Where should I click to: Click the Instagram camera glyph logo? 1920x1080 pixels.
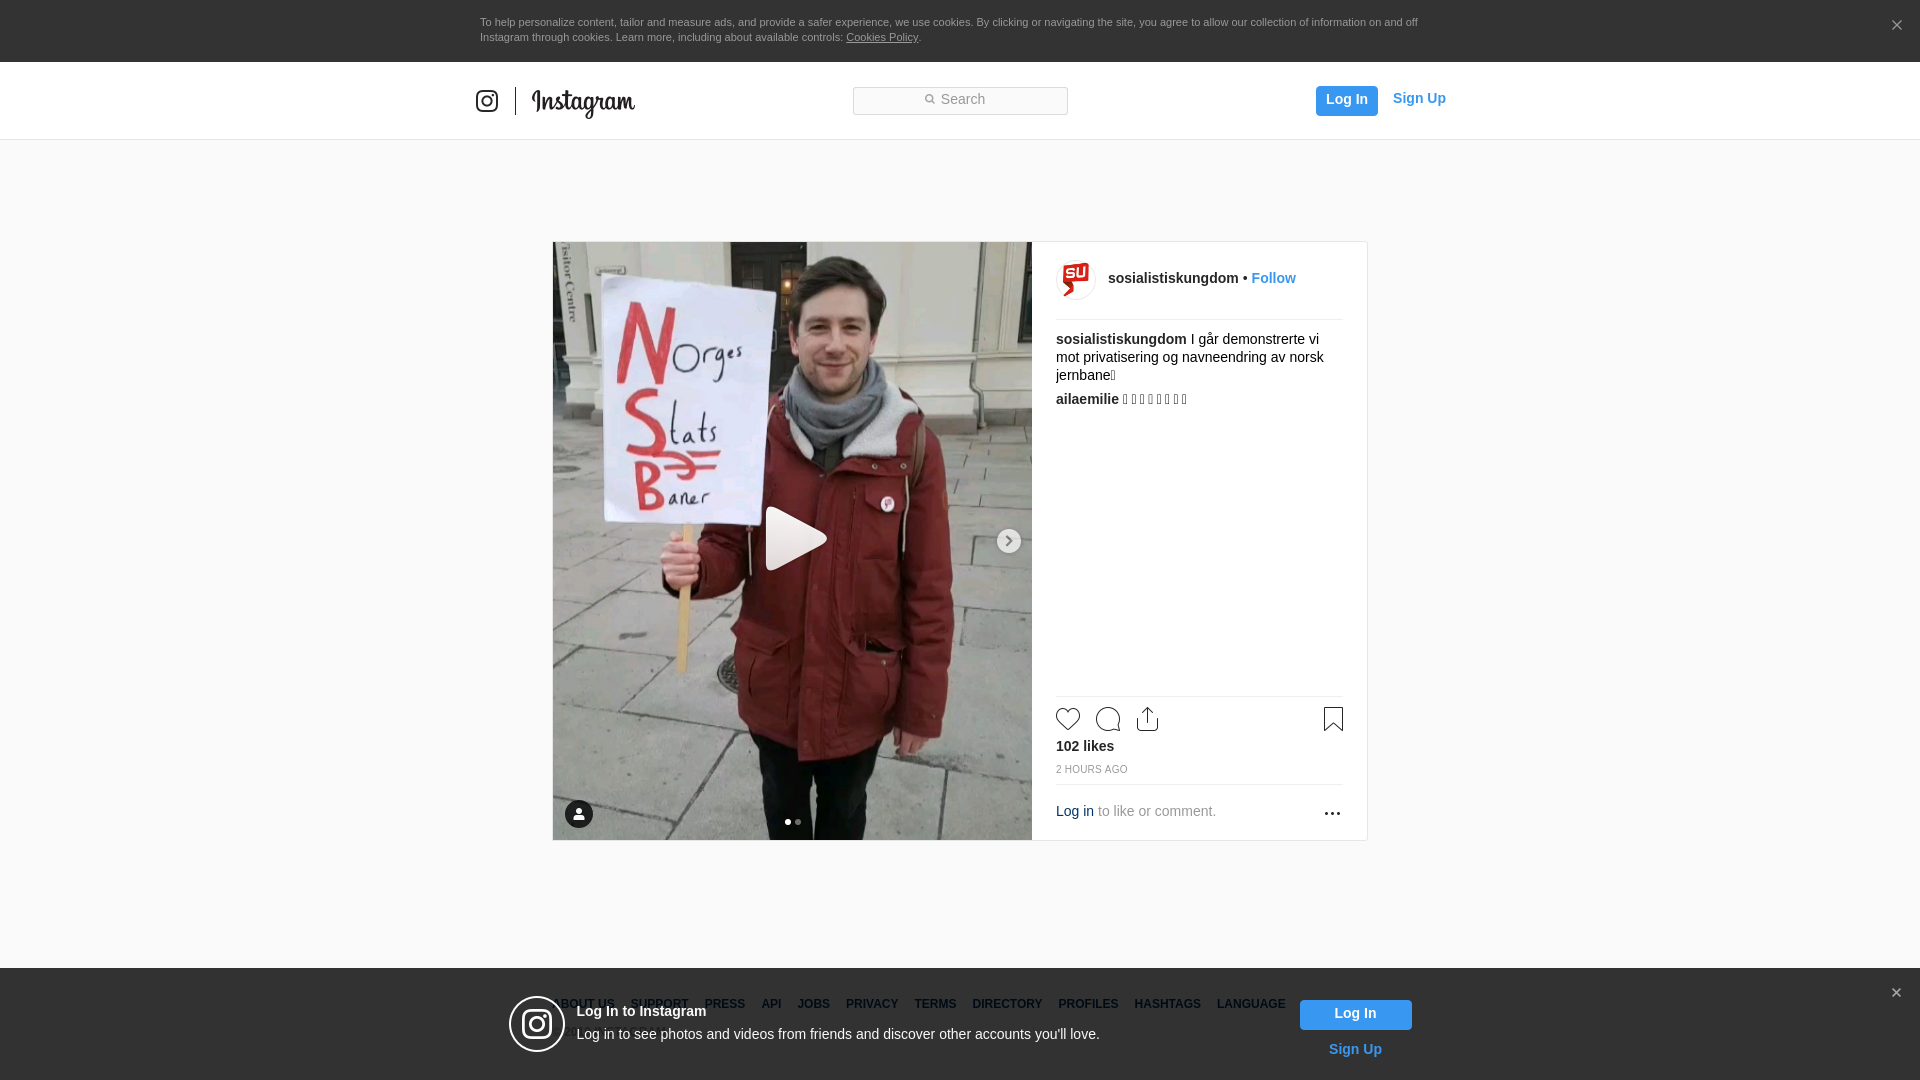[x=487, y=101]
